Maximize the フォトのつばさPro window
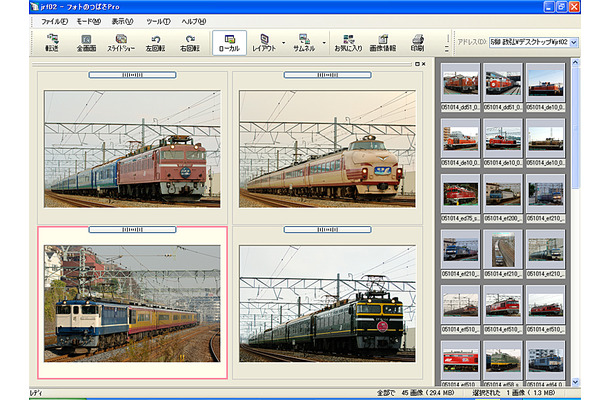 (561, 7)
